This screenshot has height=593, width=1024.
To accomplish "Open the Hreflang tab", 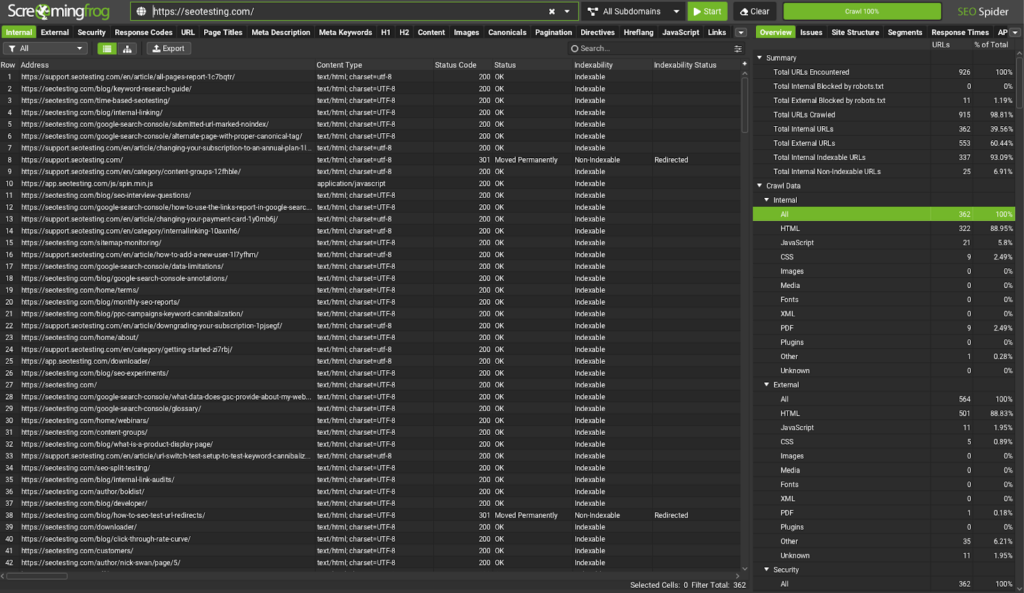I will [x=638, y=32].
